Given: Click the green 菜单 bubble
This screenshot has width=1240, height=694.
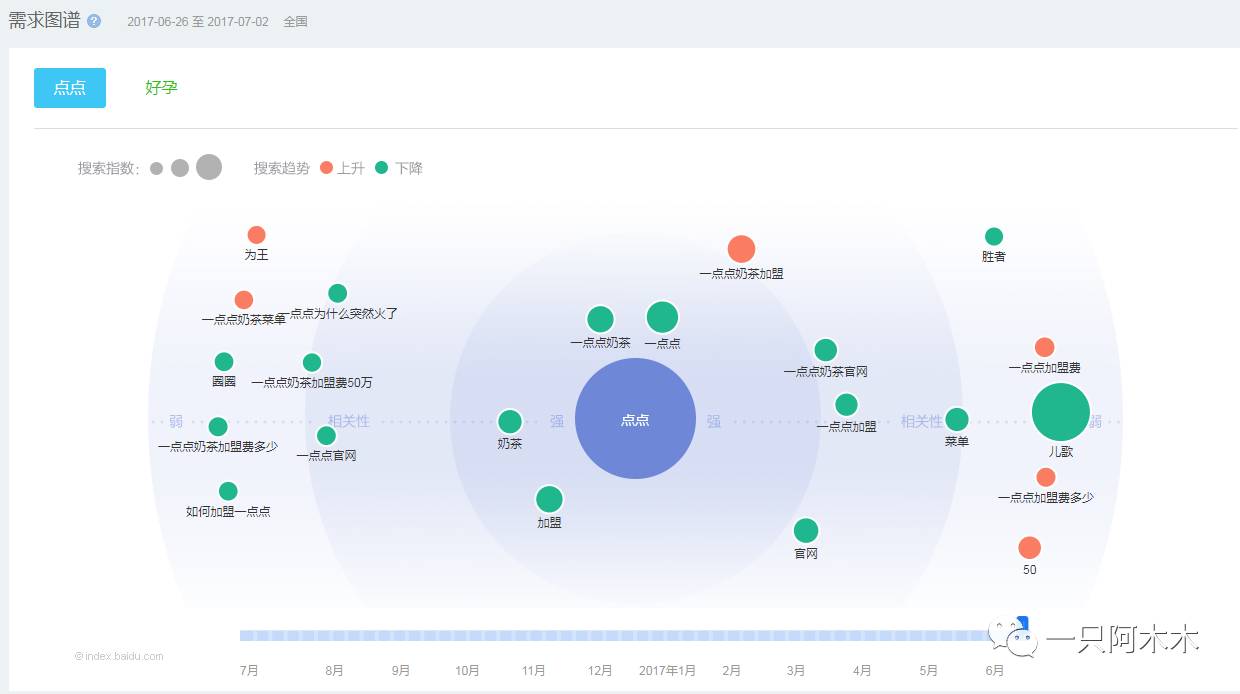Looking at the screenshot, I should (x=957, y=419).
